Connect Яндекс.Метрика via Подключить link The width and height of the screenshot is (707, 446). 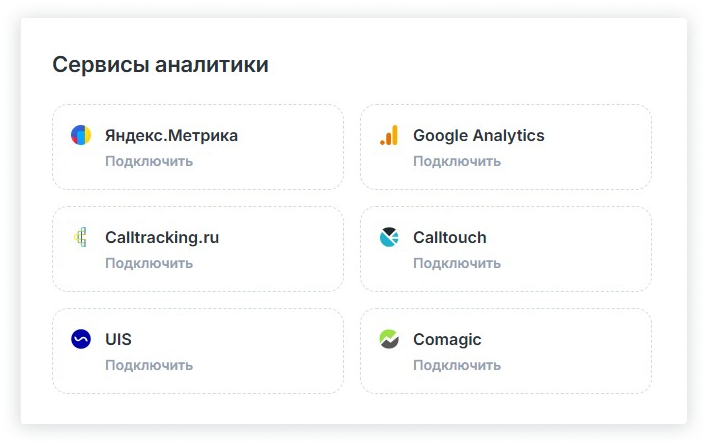tap(149, 161)
